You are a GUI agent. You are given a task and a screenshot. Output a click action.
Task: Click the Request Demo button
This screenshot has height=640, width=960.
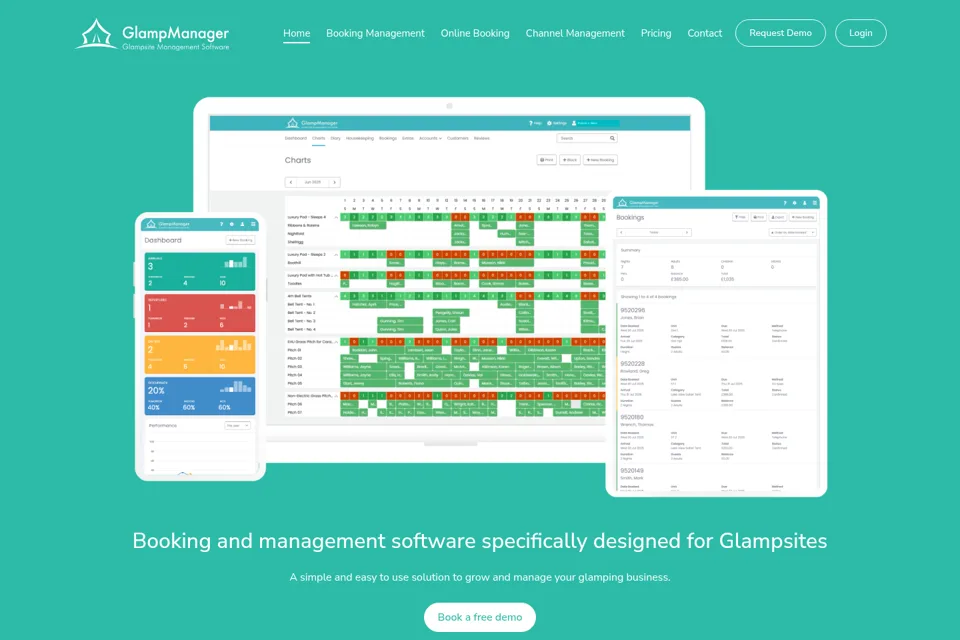780,33
